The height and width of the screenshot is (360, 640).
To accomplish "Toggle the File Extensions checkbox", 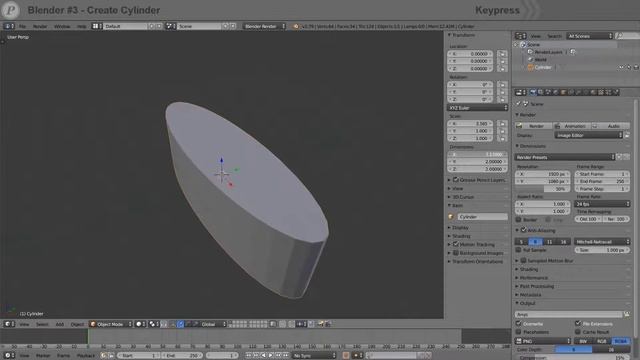I will click(578, 324).
